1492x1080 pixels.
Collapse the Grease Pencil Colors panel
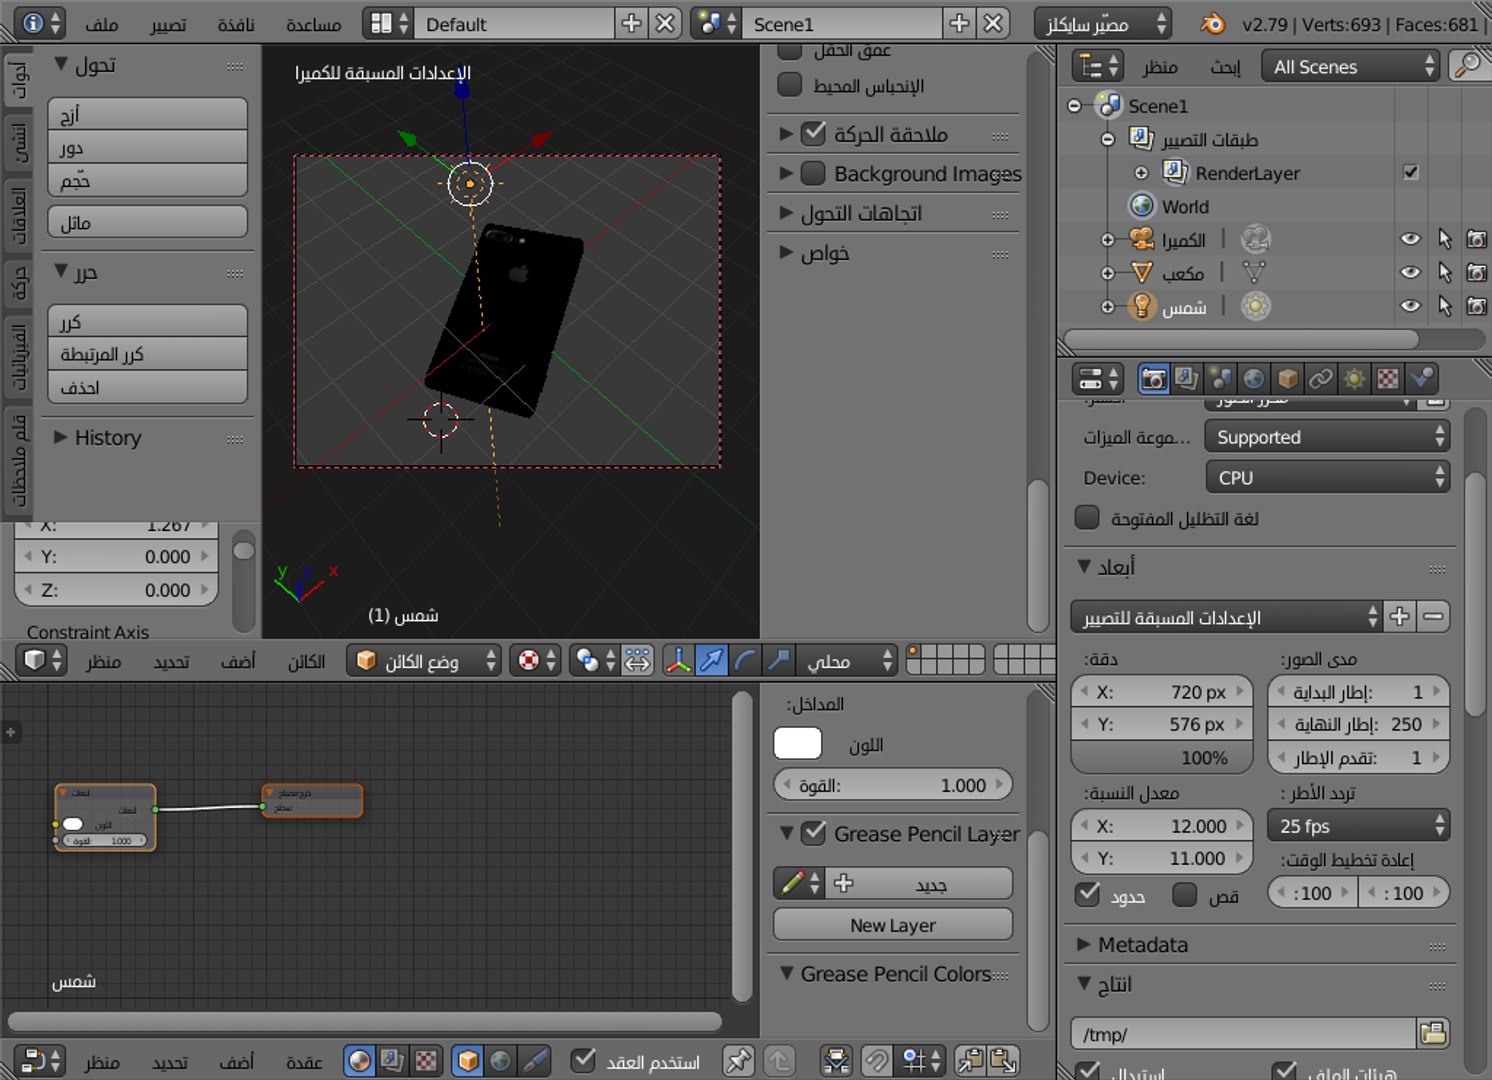(x=788, y=973)
